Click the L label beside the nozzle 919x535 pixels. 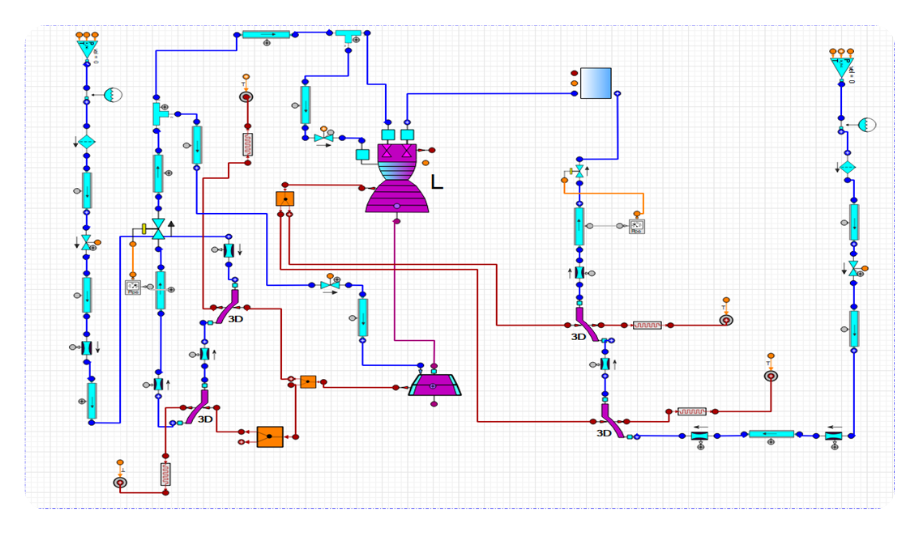coord(437,182)
